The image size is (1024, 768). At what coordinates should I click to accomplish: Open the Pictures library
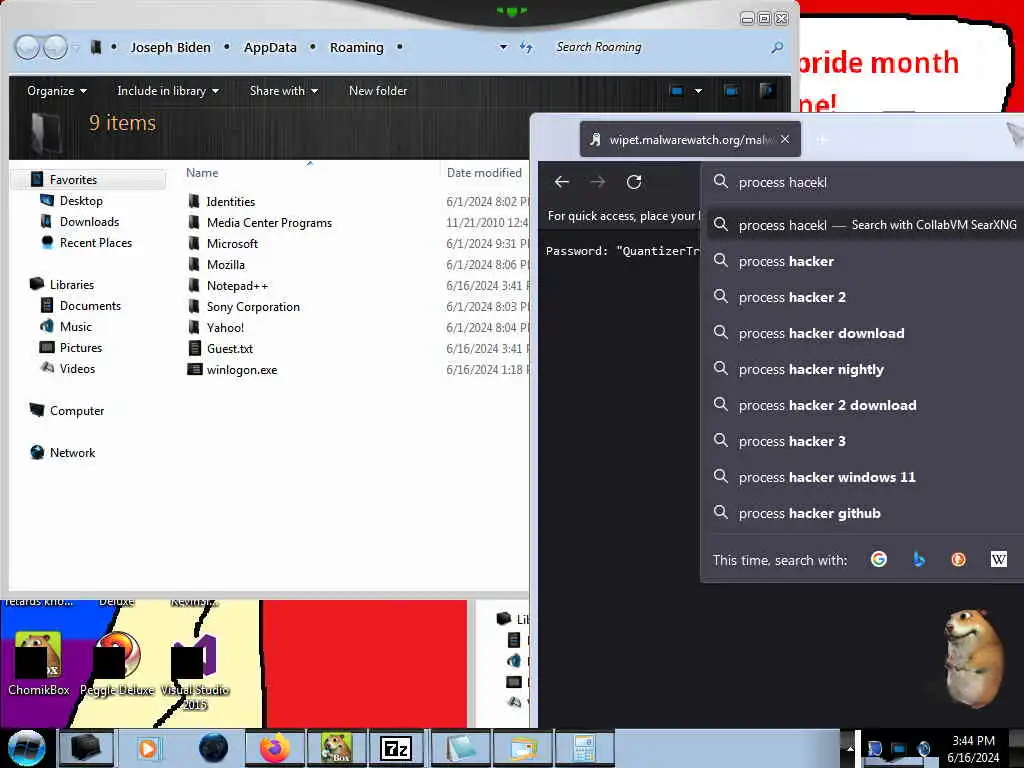click(x=81, y=347)
